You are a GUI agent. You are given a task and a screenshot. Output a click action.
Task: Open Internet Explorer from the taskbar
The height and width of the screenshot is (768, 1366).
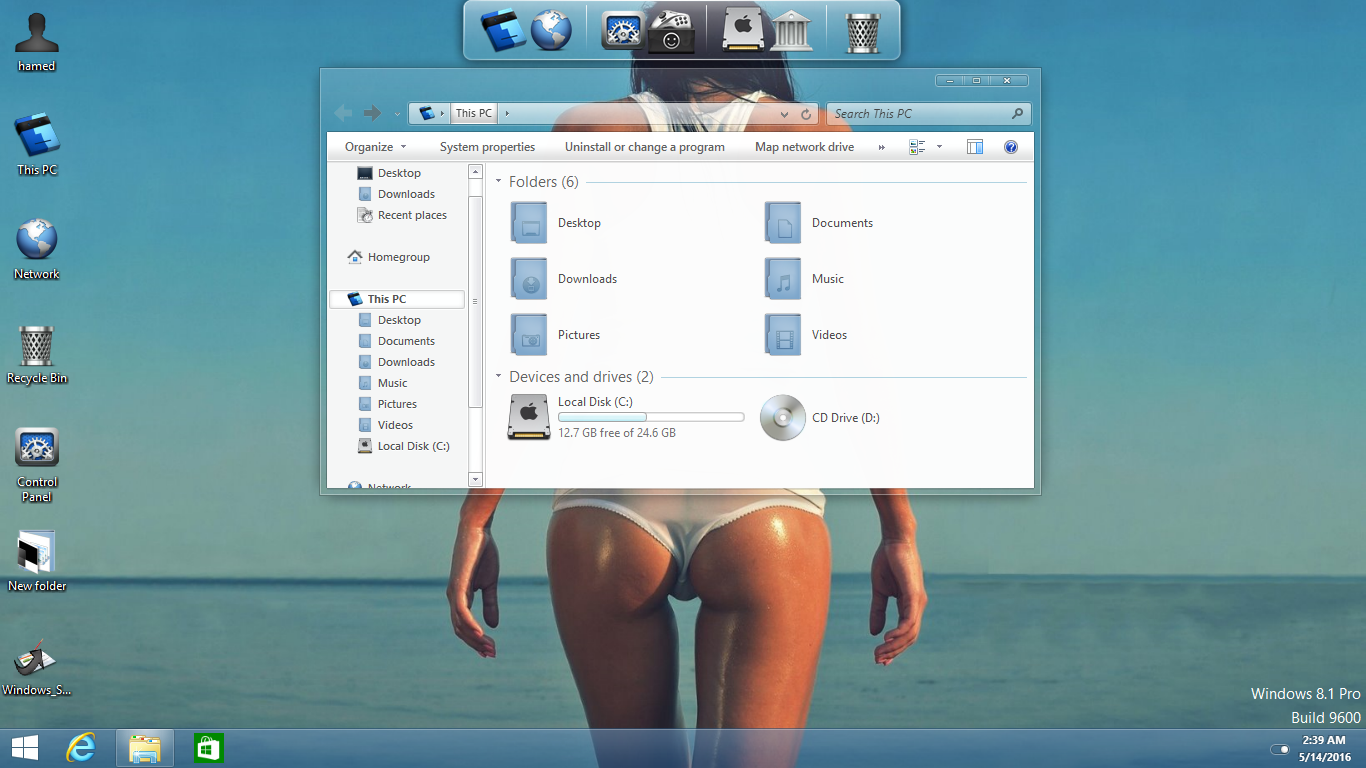click(81, 748)
